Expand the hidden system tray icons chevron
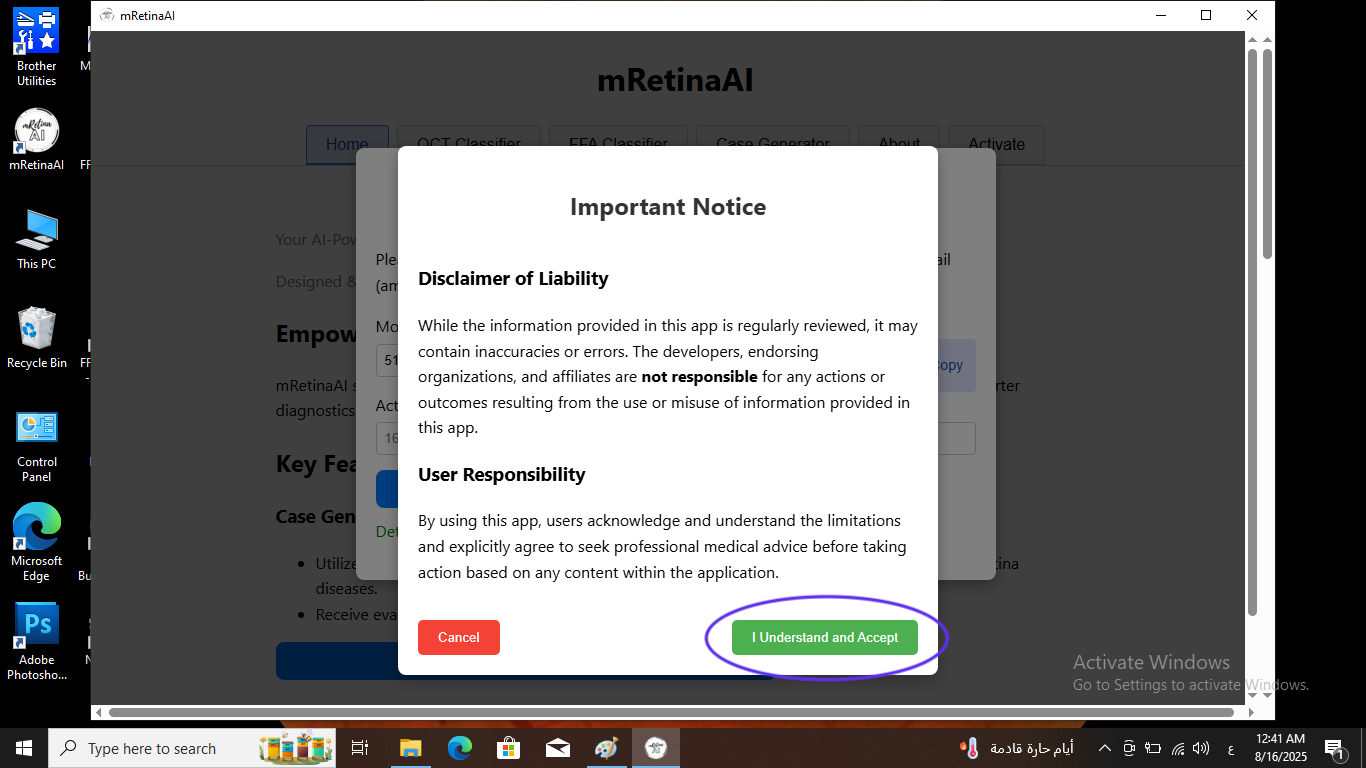The image size is (1366, 768). [1105, 748]
